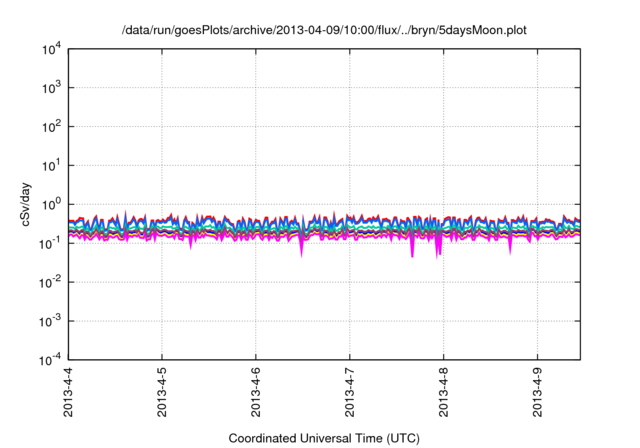Click the 10^-4 y-axis tick label
The image size is (640, 448).
click(x=50, y=360)
